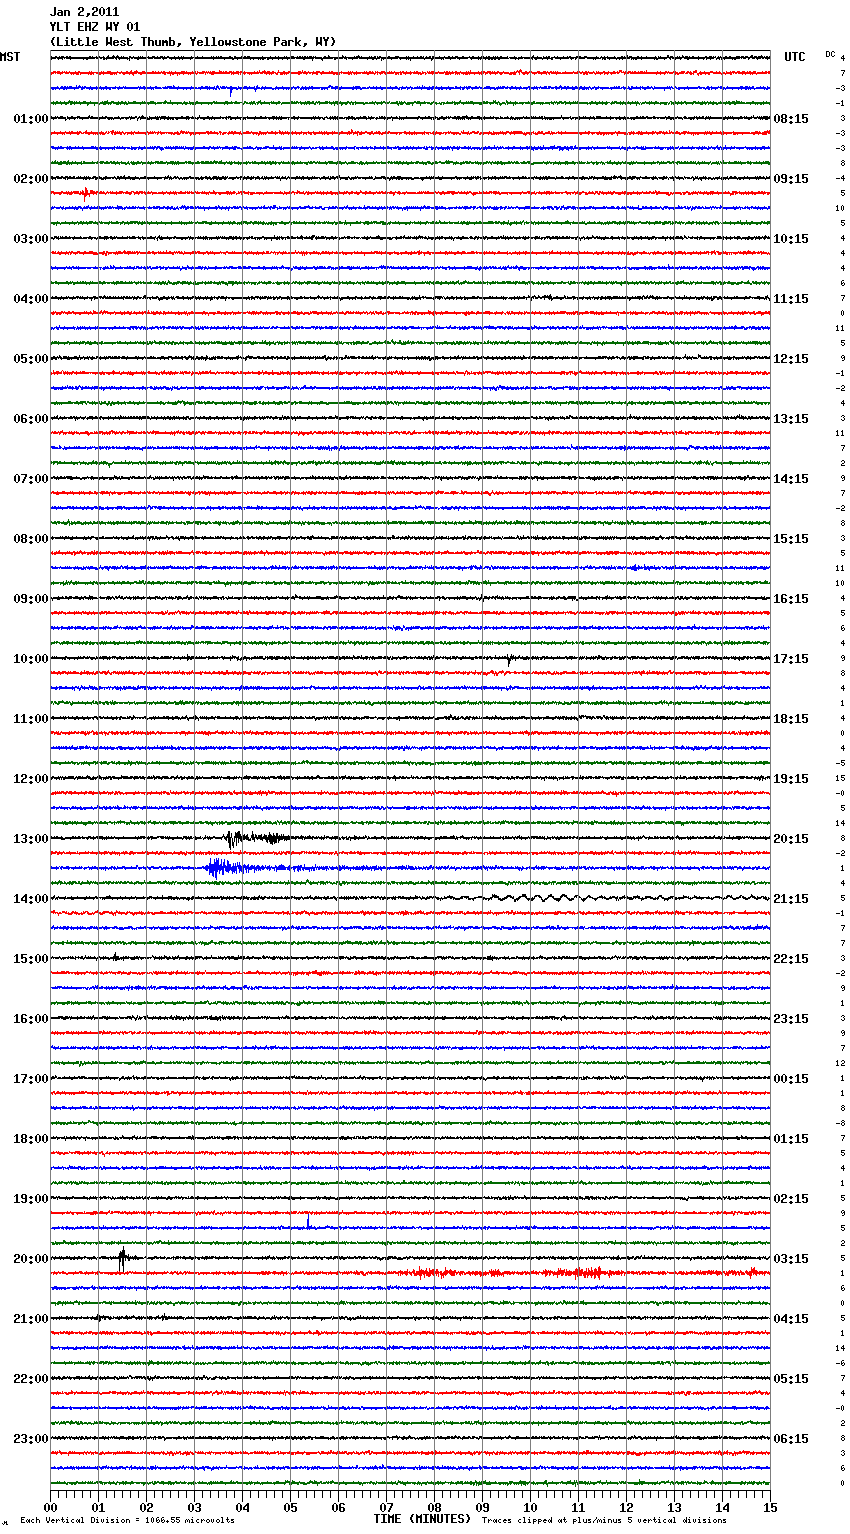Screen dimensions: 850x1534
Task: Click the 21:15 UTC time label
Action: coord(791,899)
